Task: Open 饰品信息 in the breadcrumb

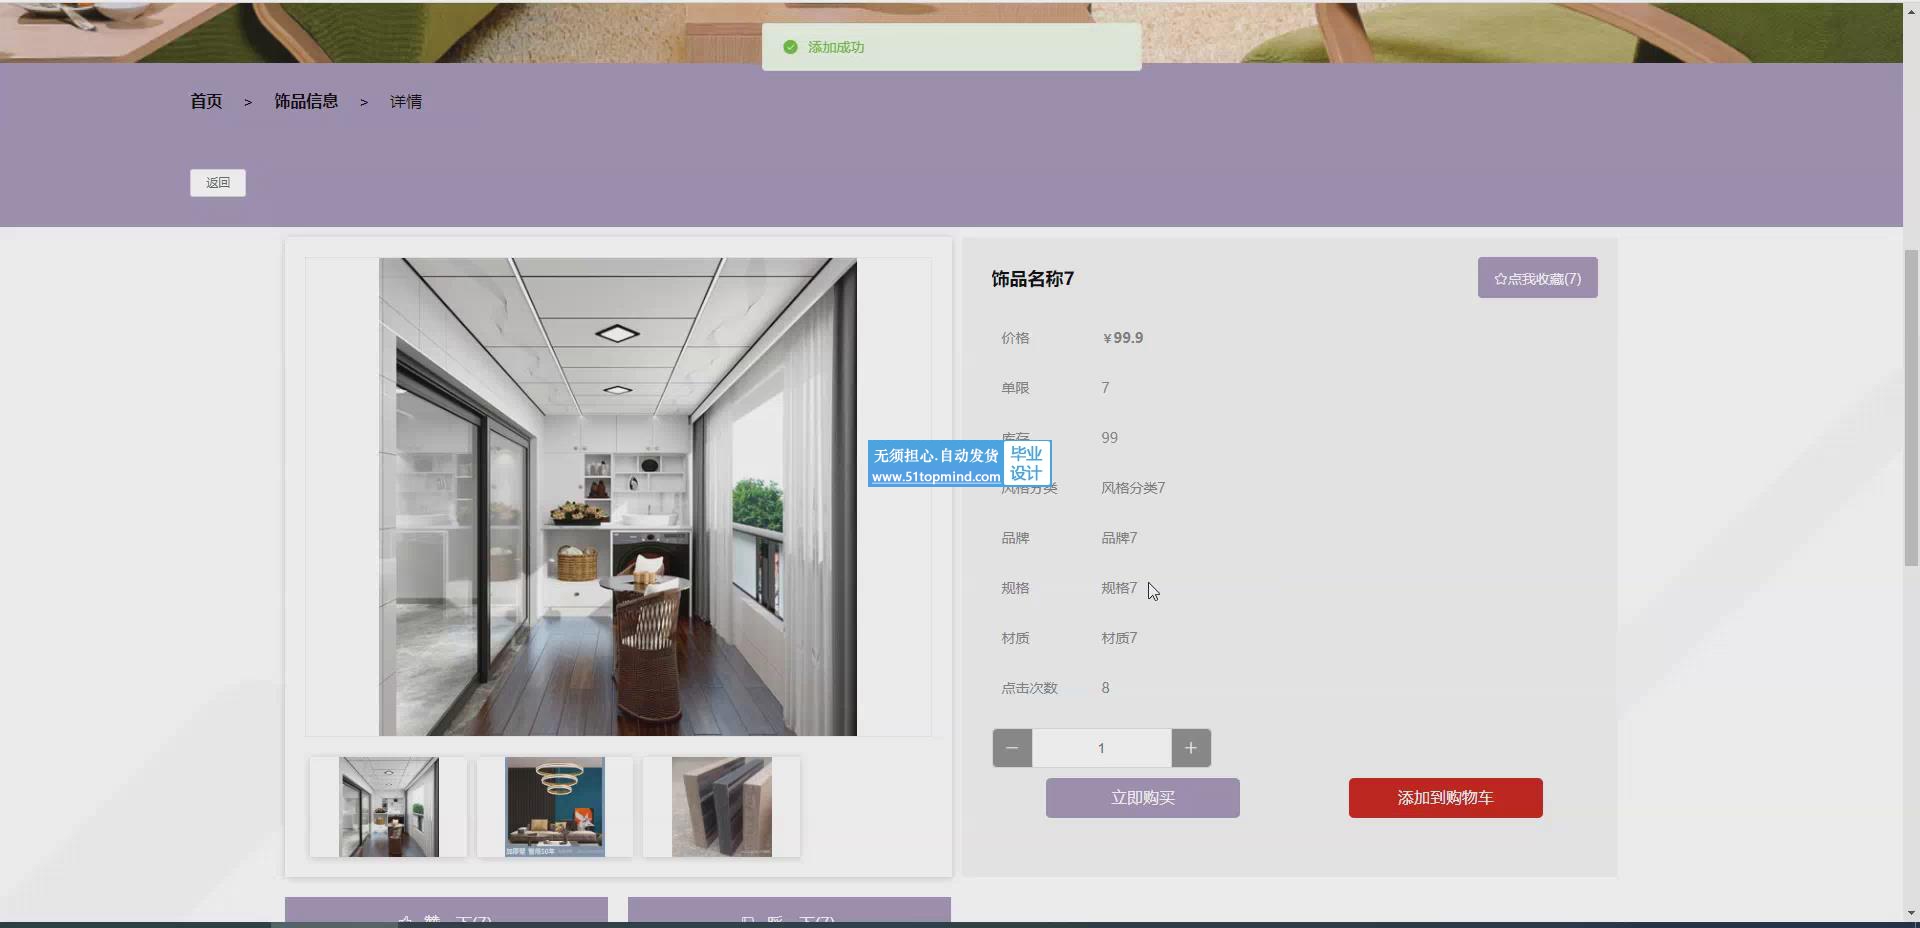Action: point(306,102)
